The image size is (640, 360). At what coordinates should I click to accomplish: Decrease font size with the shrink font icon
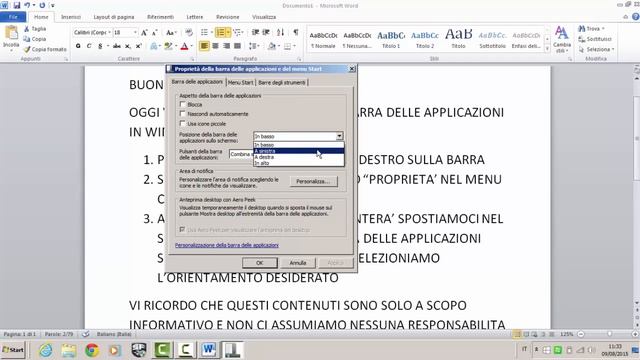tap(155, 32)
